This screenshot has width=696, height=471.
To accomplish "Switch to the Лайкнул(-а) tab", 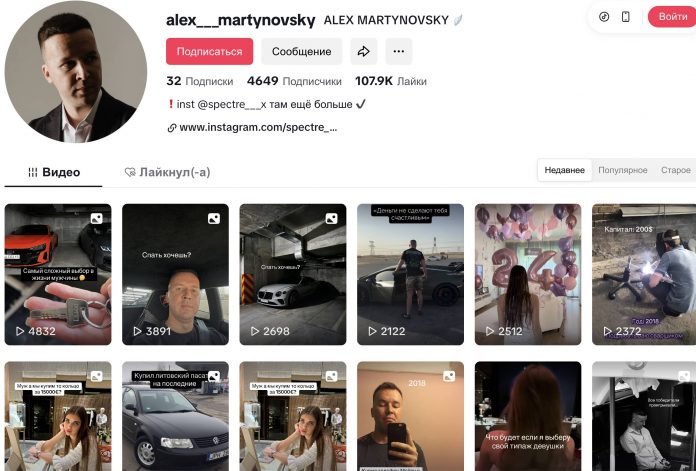I will pyautogui.click(x=167, y=172).
